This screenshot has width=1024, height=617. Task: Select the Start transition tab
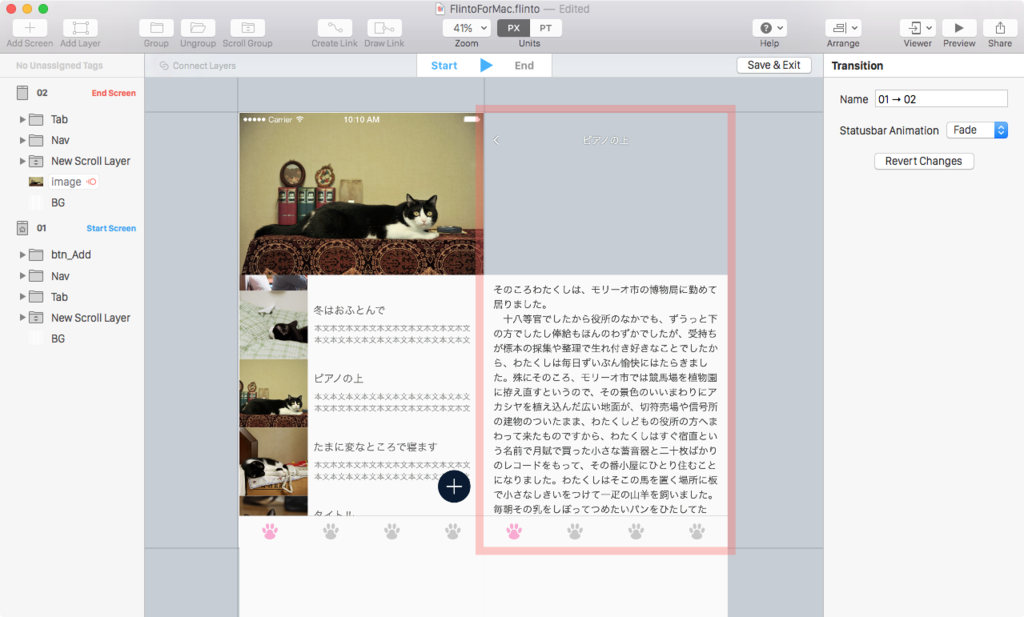click(x=444, y=65)
